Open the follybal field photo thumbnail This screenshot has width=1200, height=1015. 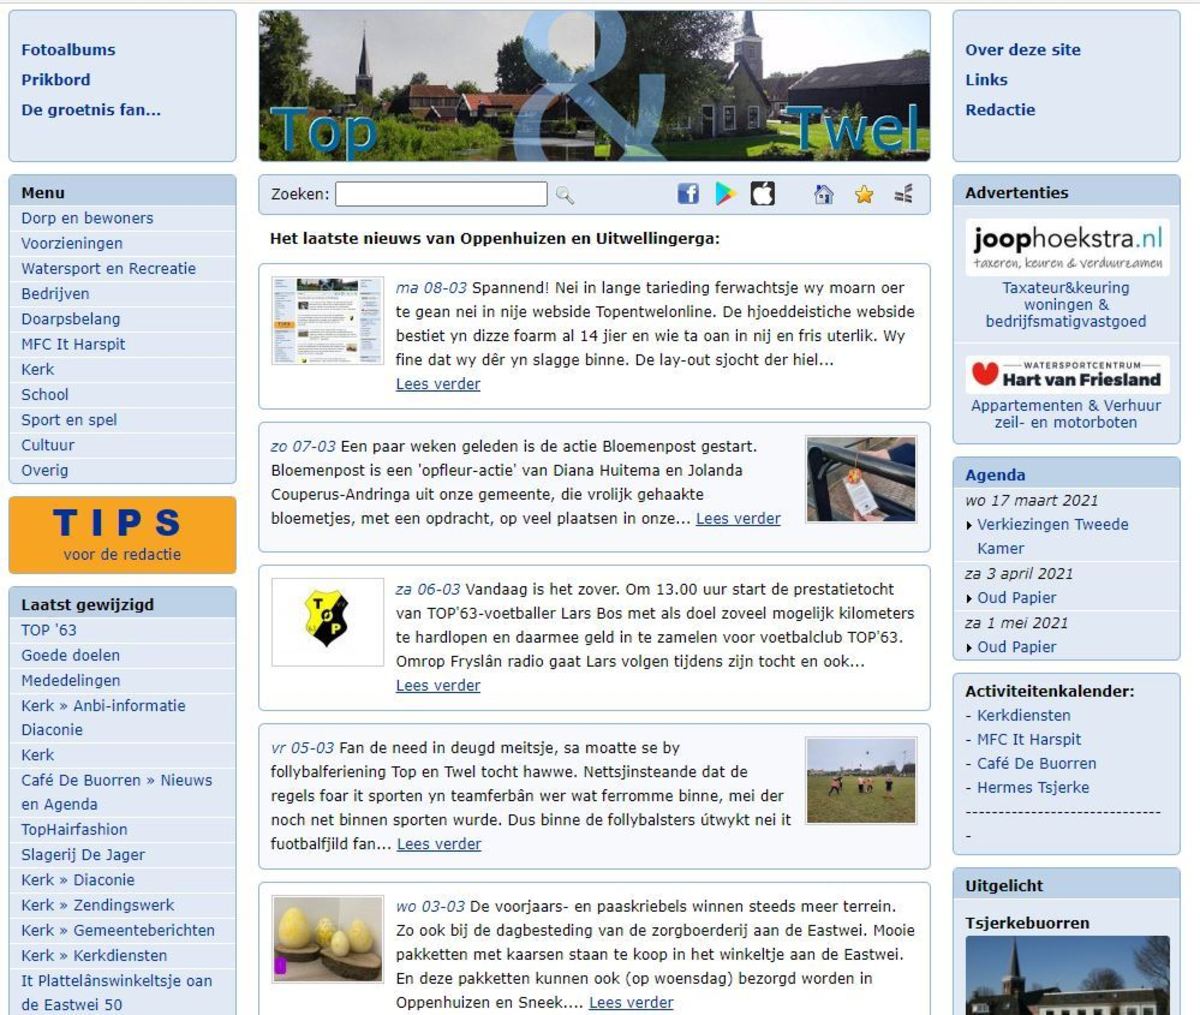(x=861, y=781)
